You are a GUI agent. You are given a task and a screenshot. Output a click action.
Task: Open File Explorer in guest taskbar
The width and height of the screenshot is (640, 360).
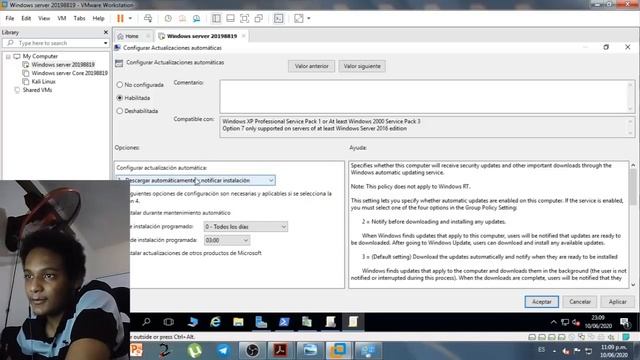click(x=238, y=322)
